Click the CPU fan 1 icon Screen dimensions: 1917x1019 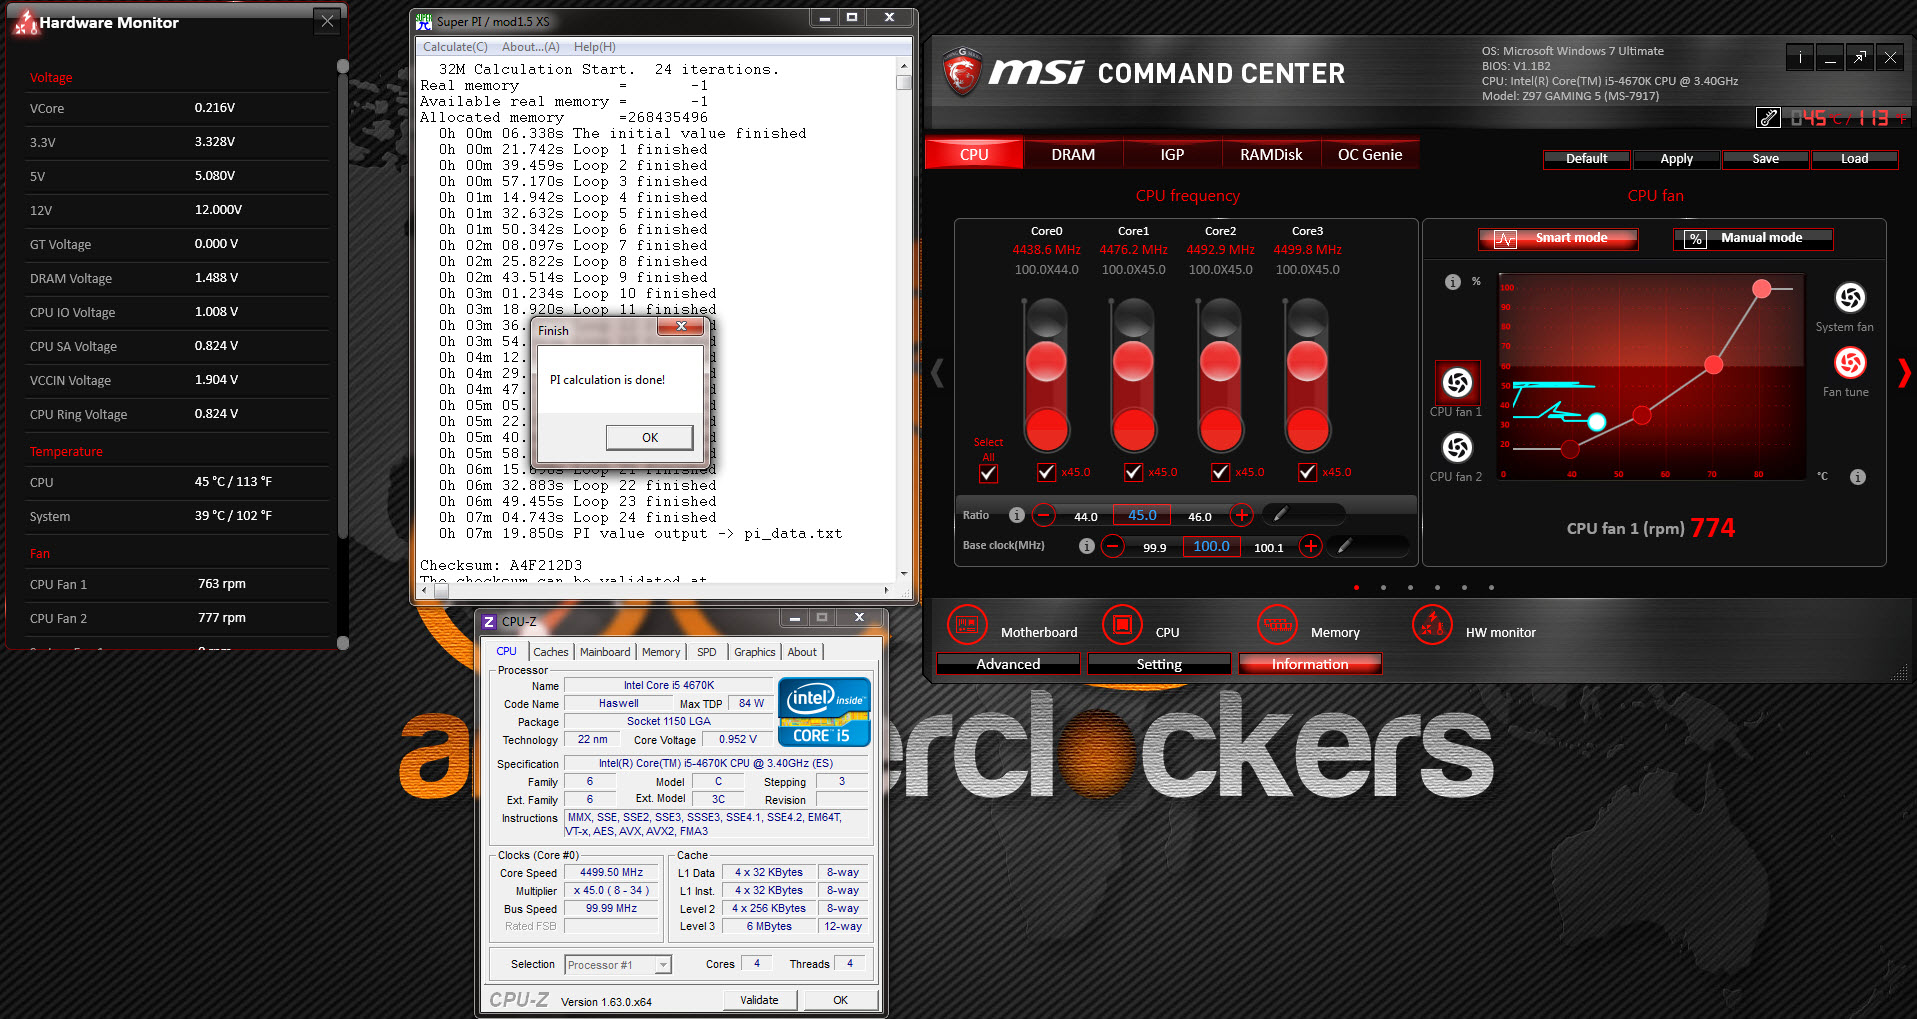pos(1457,382)
